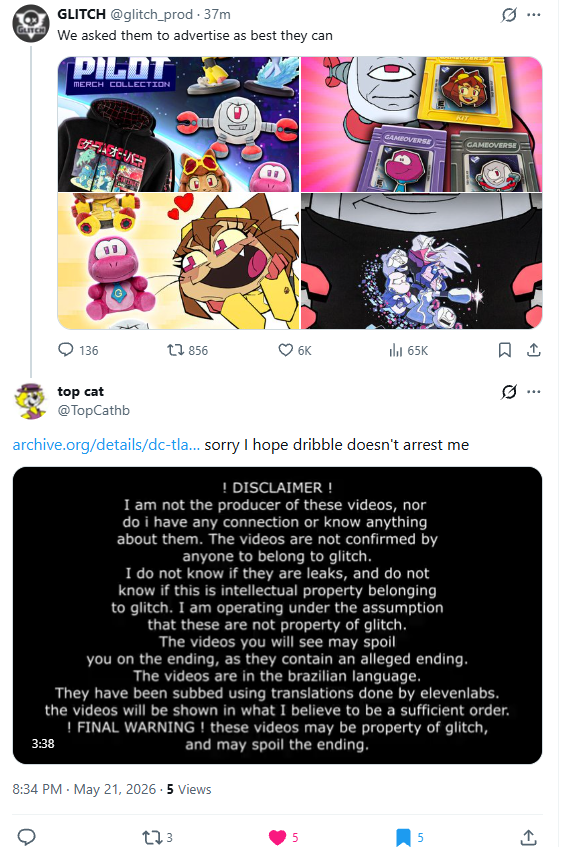Open Pilot Merch Collection image
The height and width of the screenshot is (847, 564).
point(178,124)
